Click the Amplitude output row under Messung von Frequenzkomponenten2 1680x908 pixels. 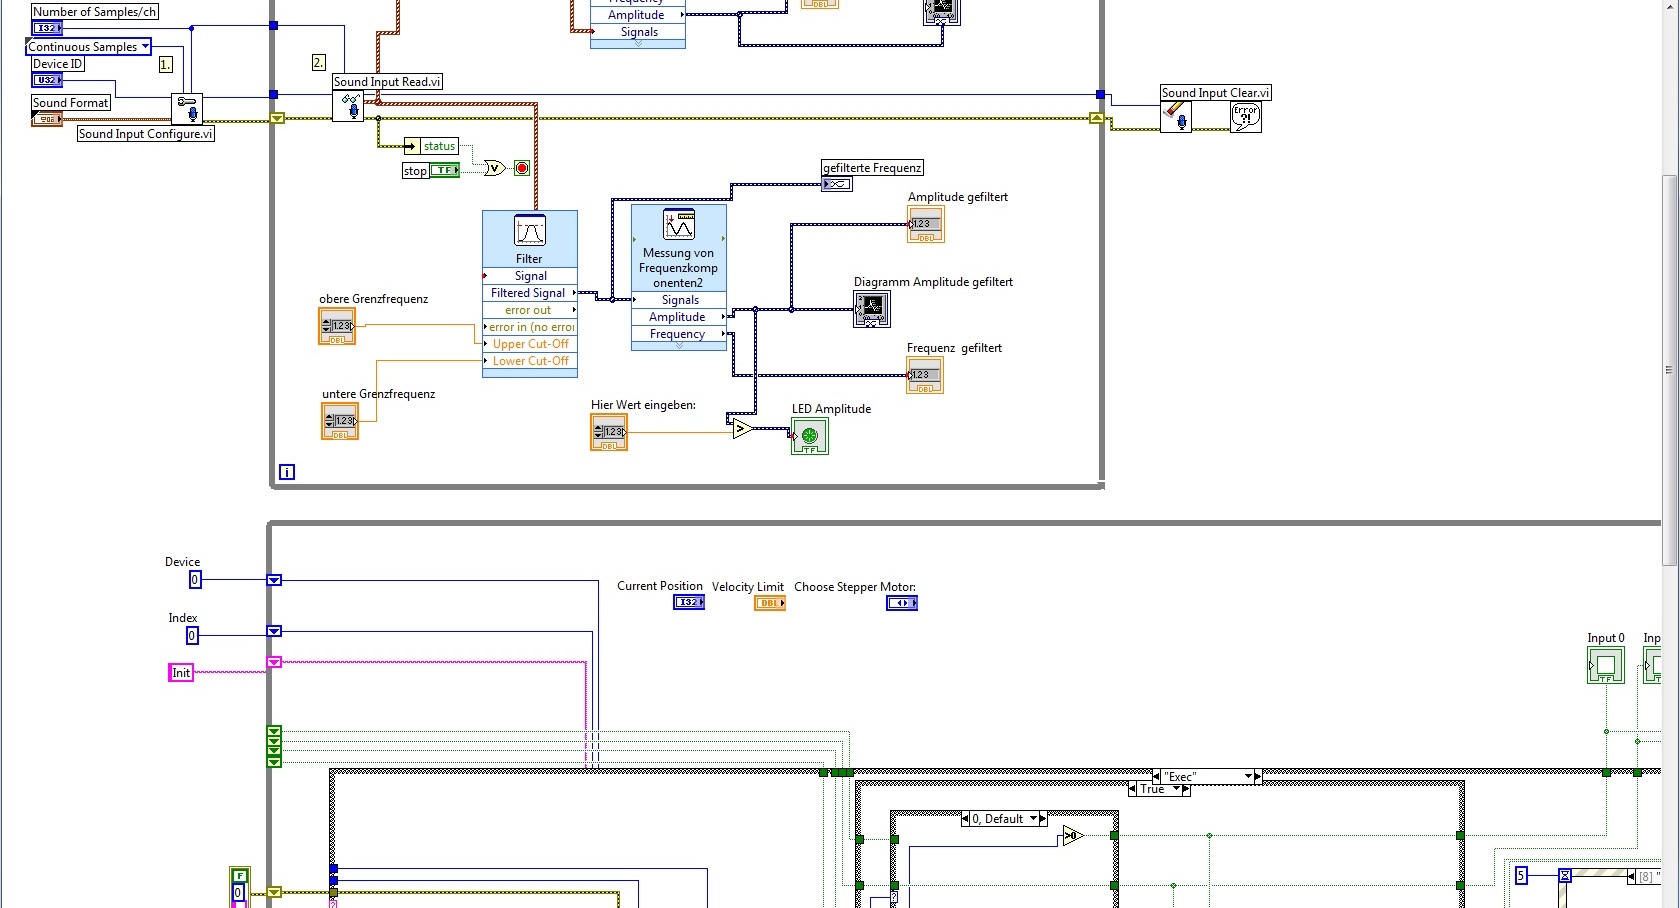pyautogui.click(x=679, y=317)
